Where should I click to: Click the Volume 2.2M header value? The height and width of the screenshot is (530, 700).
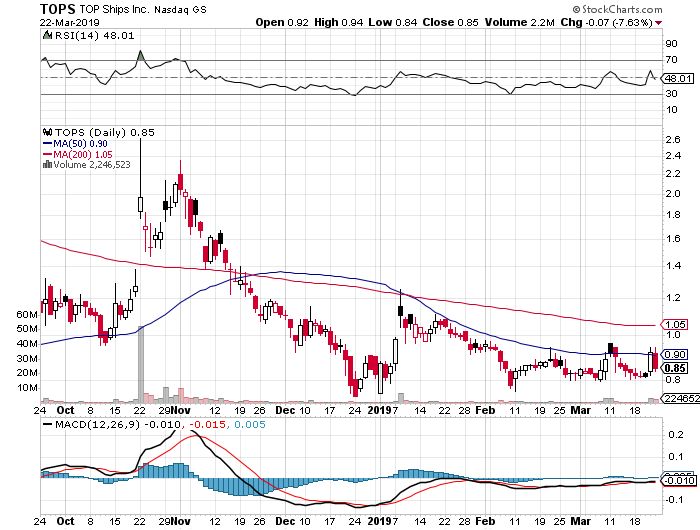(521, 22)
